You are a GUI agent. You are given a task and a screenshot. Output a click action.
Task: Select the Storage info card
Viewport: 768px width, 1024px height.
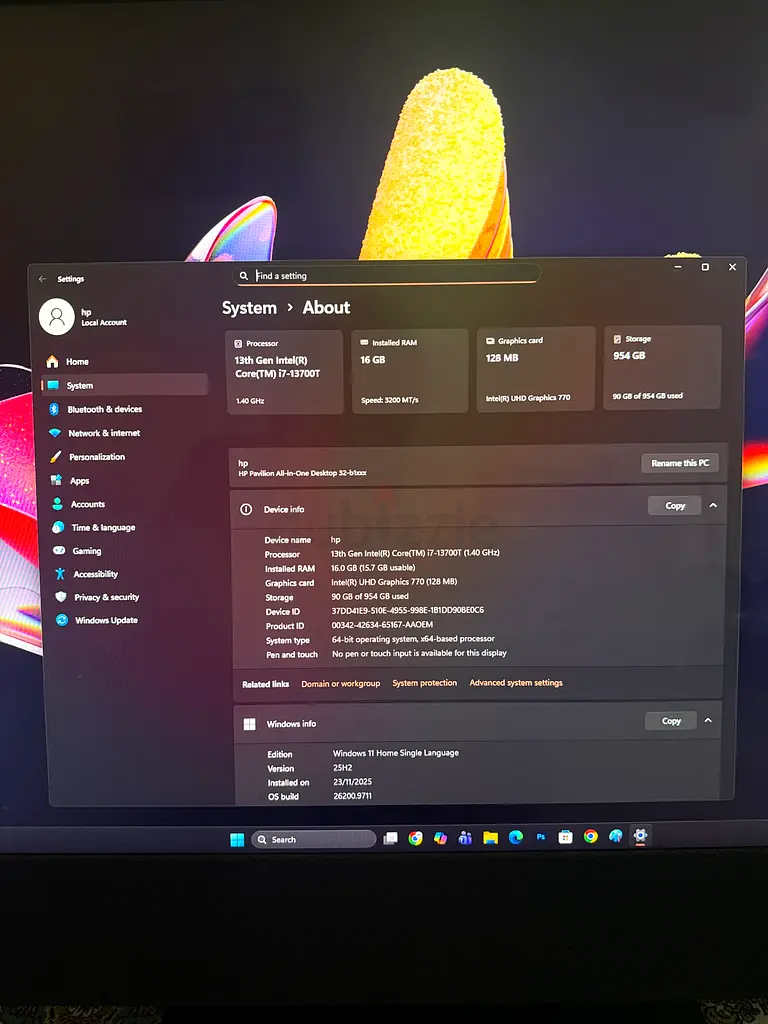pyautogui.click(x=662, y=367)
